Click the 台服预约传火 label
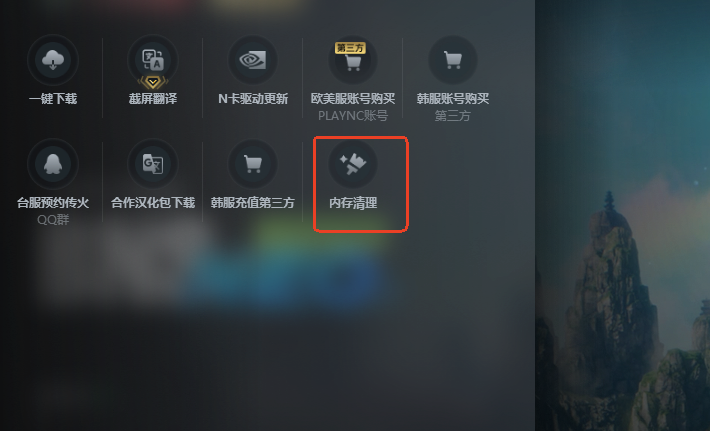 53,203
